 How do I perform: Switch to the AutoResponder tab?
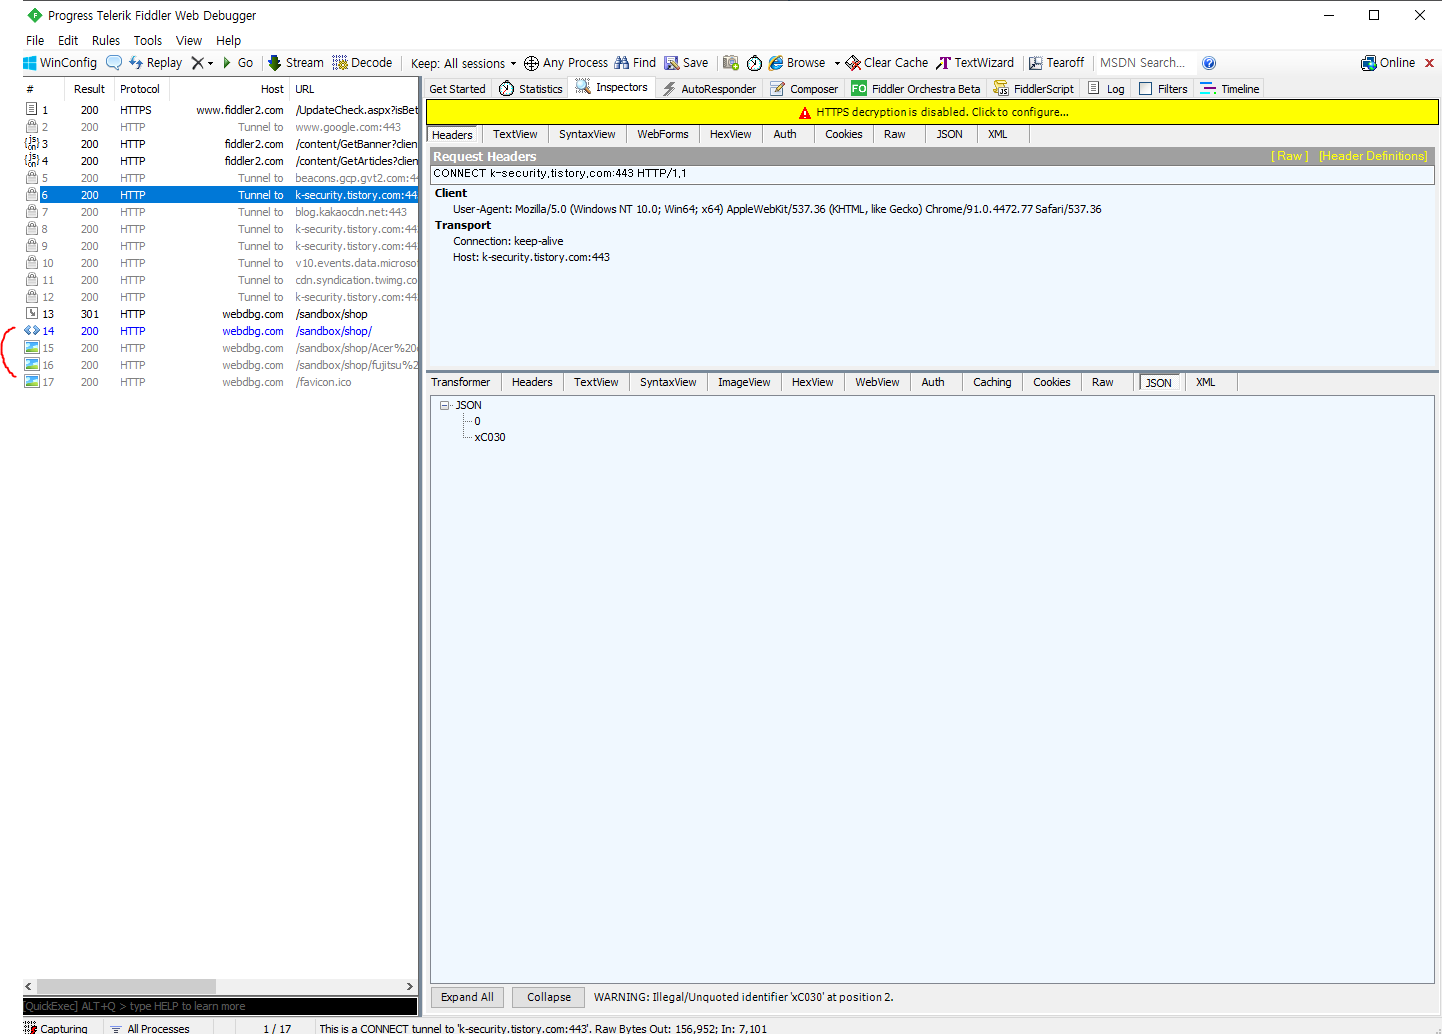[x=708, y=89]
